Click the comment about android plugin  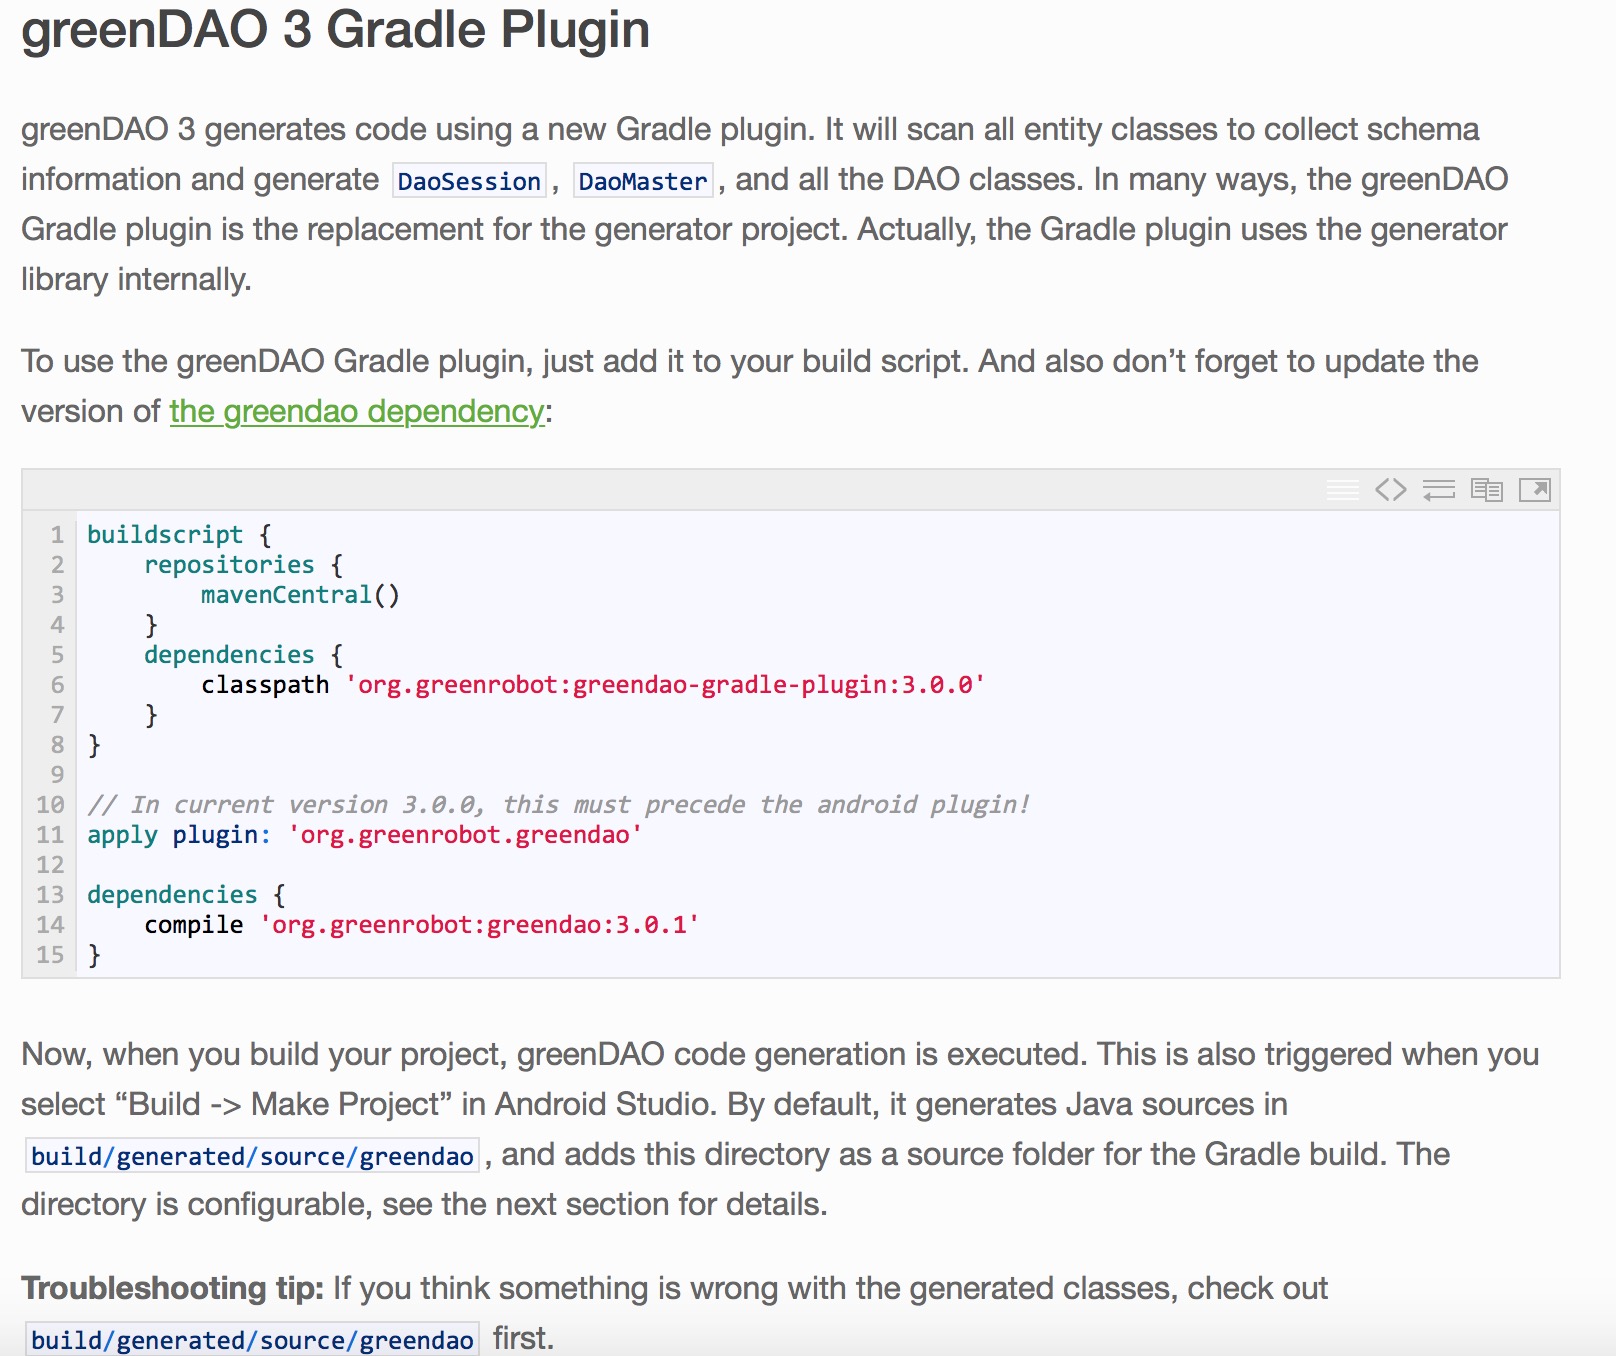pyautogui.click(x=558, y=805)
